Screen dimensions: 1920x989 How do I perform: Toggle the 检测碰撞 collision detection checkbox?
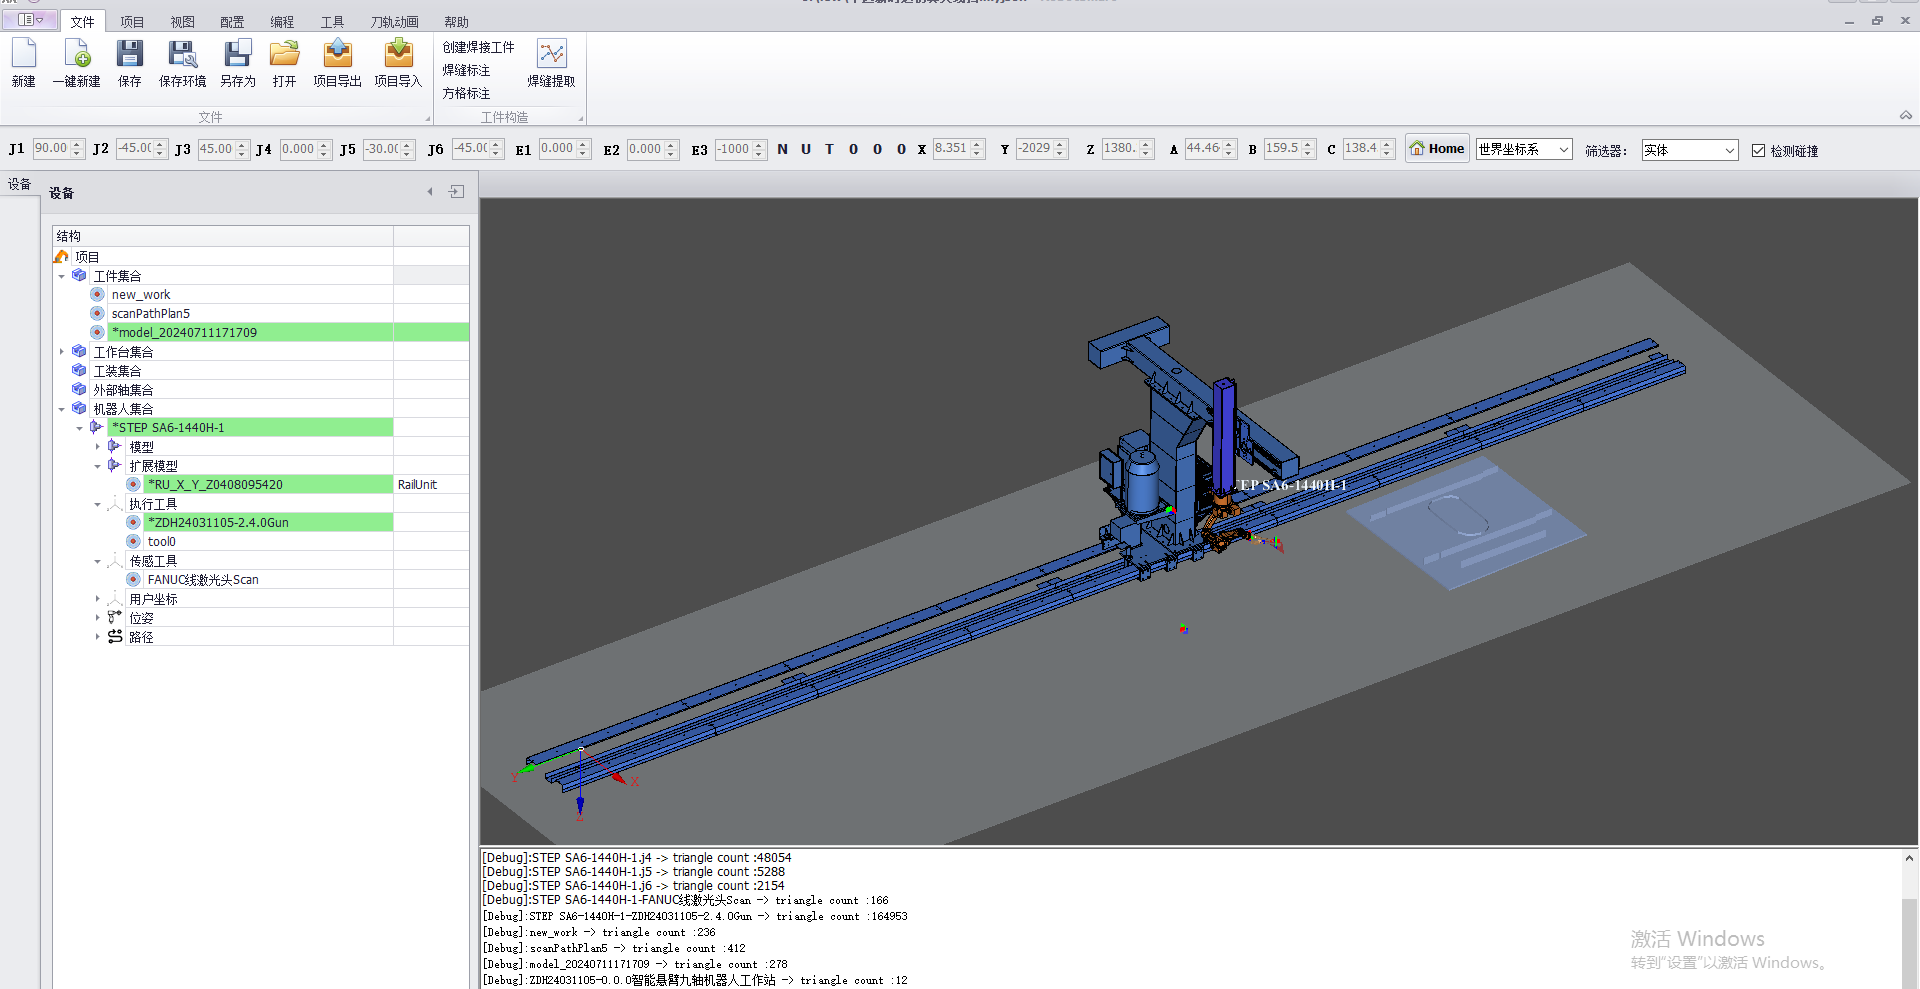1758,151
